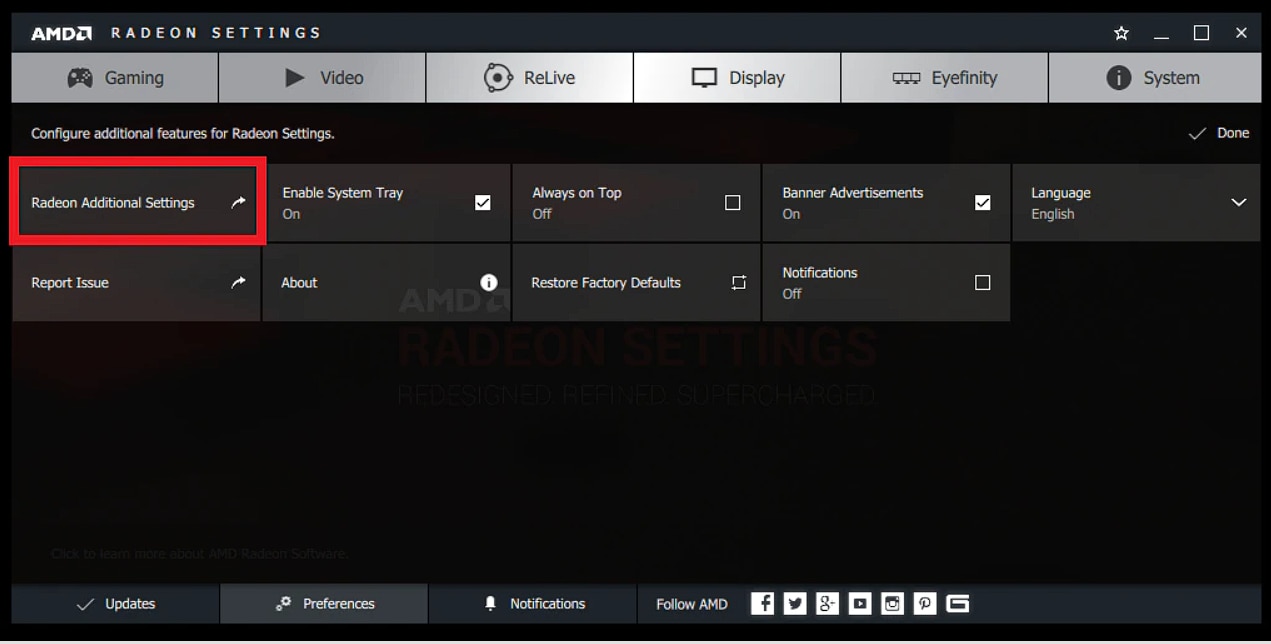1271x644 pixels.
Task: Click the play icon on Video tab
Action: pyautogui.click(x=294, y=78)
